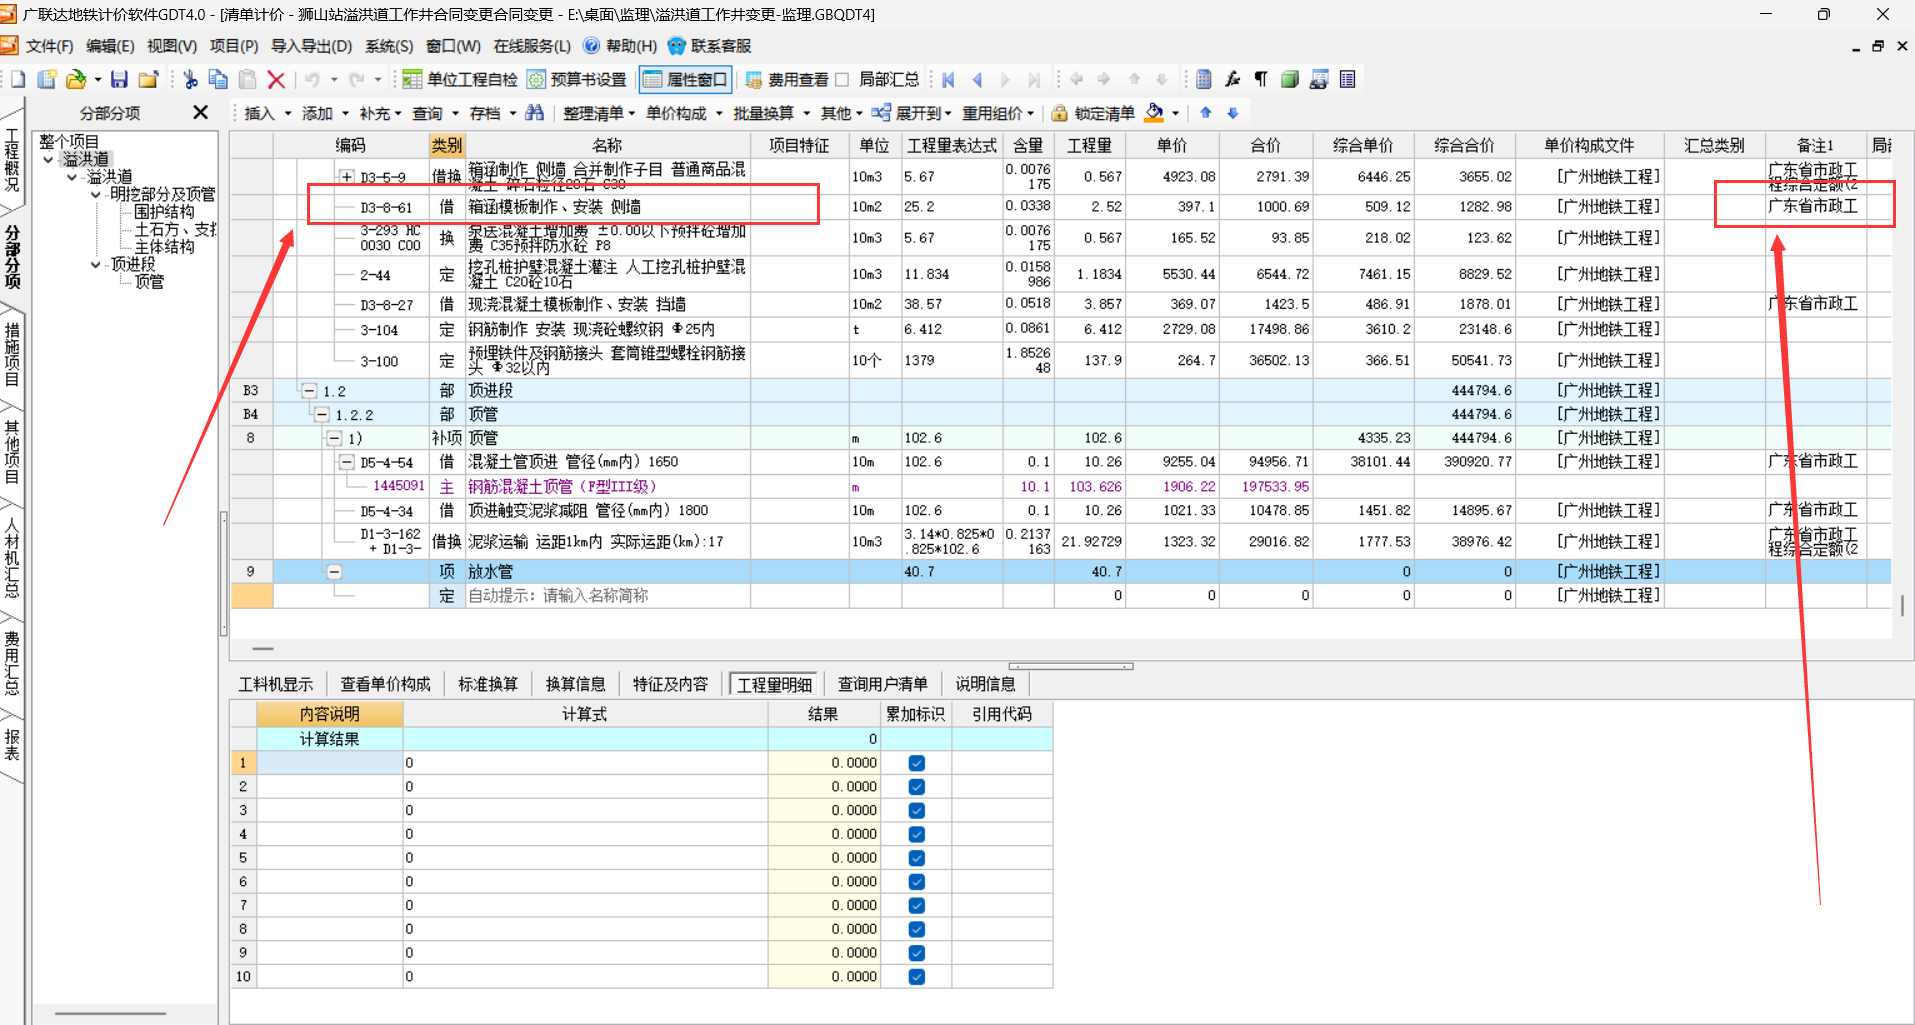1915x1025 pixels.
Task: Toggle cumulative checkbox in row 10
Action: (x=917, y=977)
